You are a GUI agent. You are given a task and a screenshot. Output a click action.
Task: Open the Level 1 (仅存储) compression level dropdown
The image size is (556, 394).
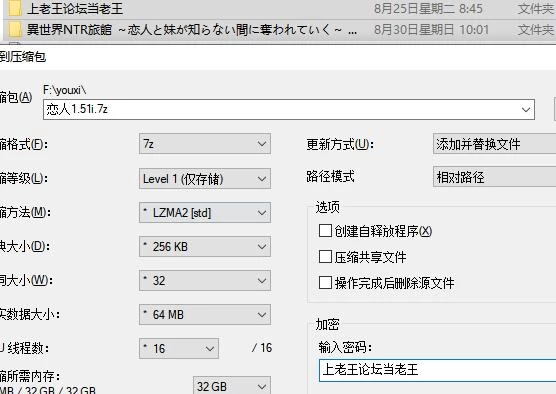pyautogui.click(x=205, y=178)
